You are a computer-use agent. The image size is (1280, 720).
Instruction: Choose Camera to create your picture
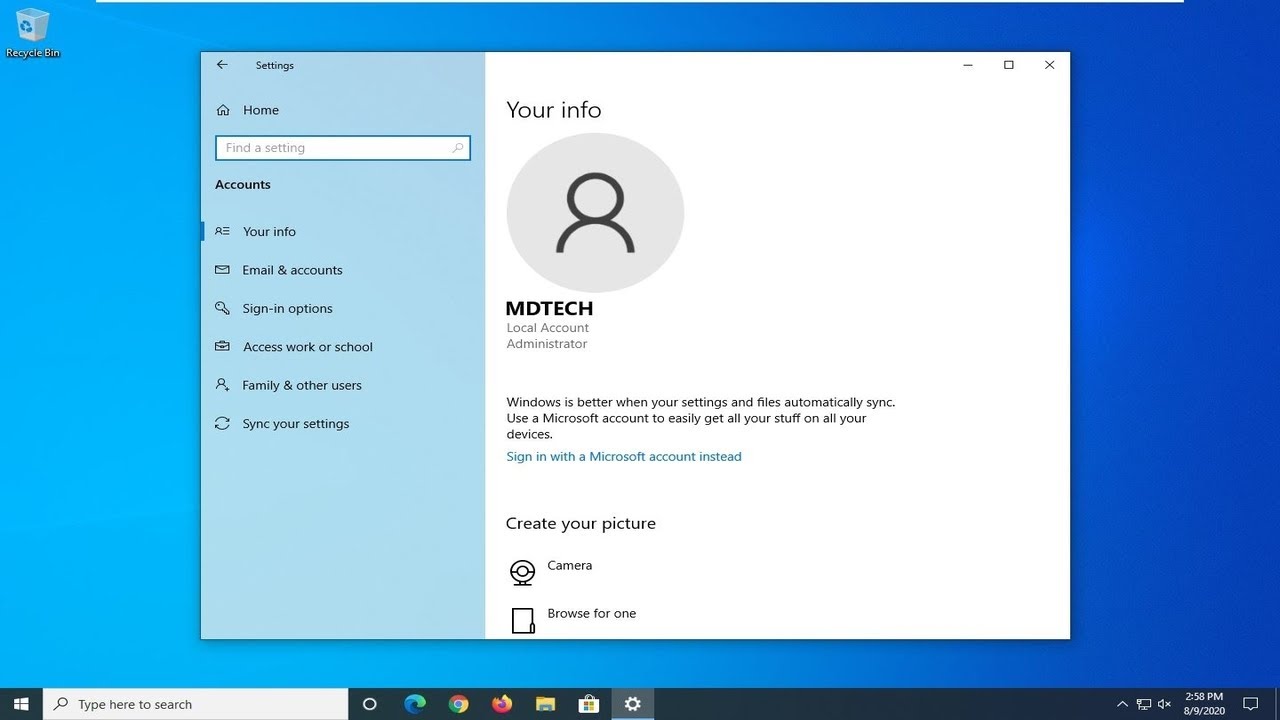(570, 565)
